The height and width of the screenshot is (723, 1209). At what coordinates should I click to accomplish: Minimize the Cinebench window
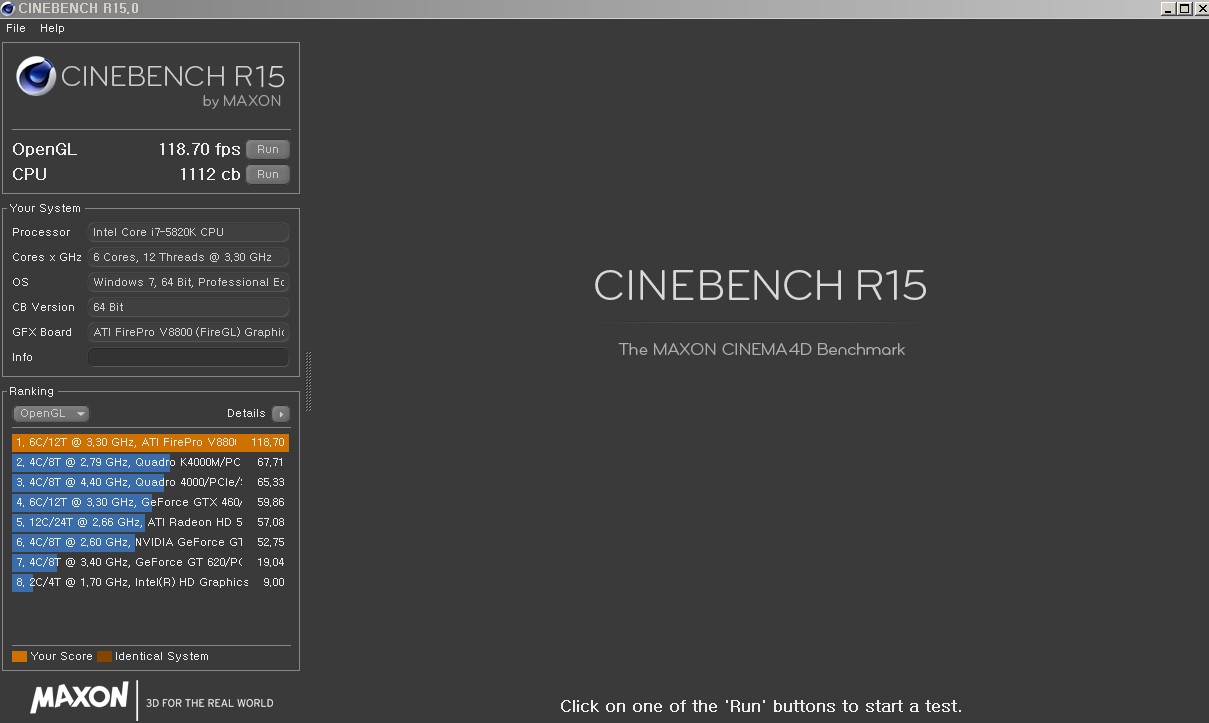click(1167, 8)
